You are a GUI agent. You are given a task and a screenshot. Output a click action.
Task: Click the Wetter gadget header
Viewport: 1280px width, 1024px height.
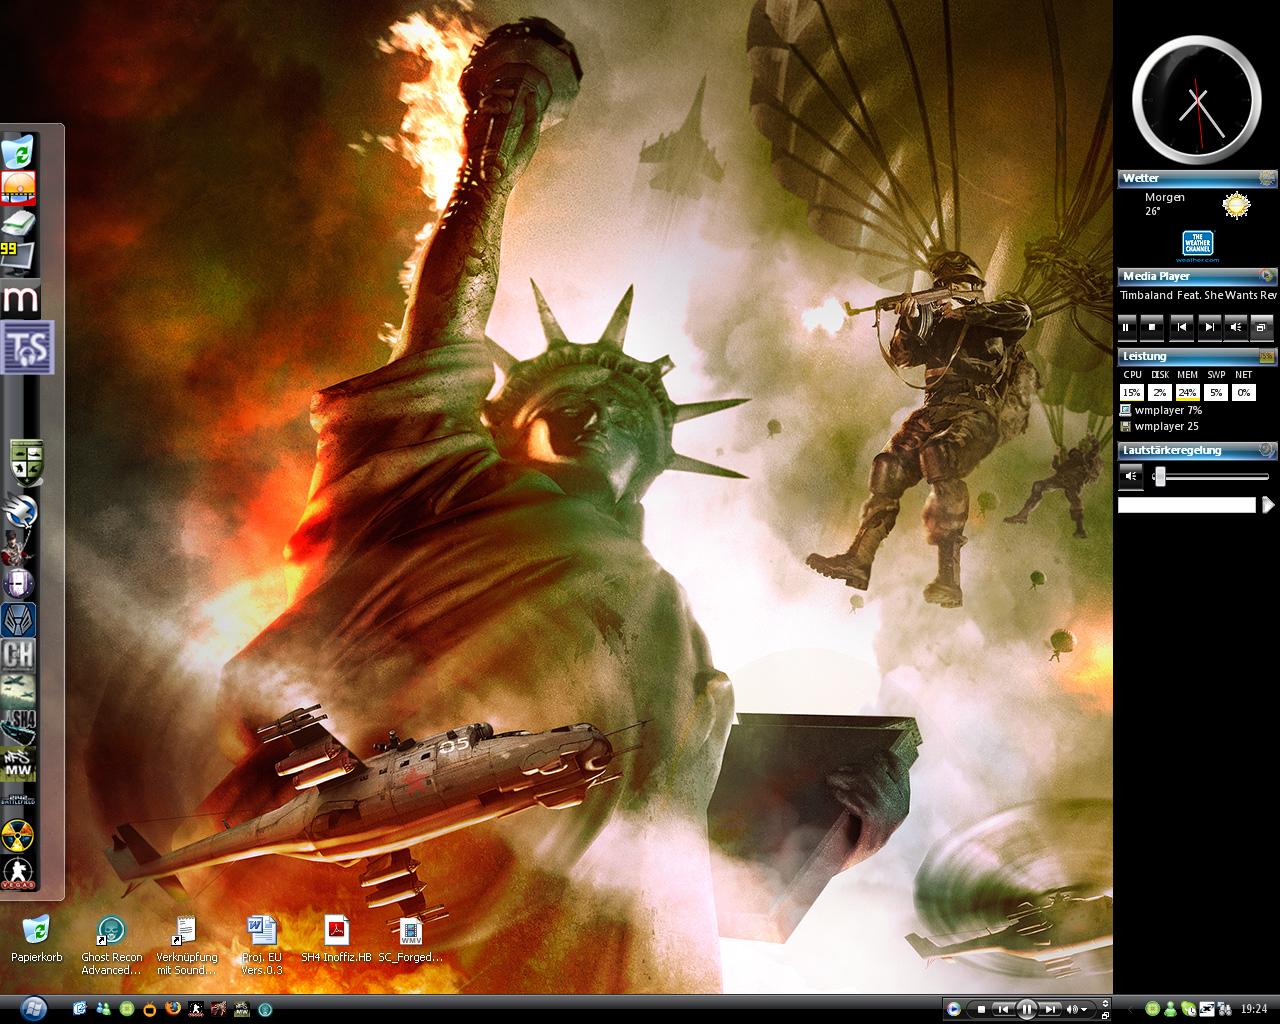pyautogui.click(x=1197, y=178)
